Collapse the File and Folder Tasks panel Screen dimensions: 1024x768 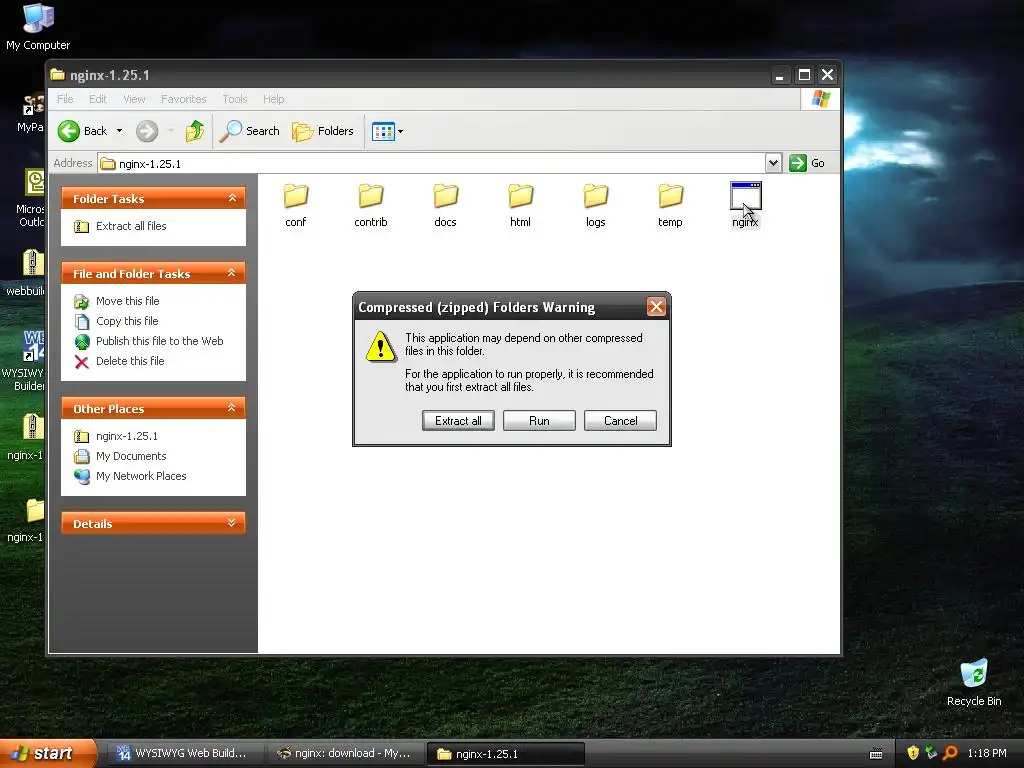point(231,273)
